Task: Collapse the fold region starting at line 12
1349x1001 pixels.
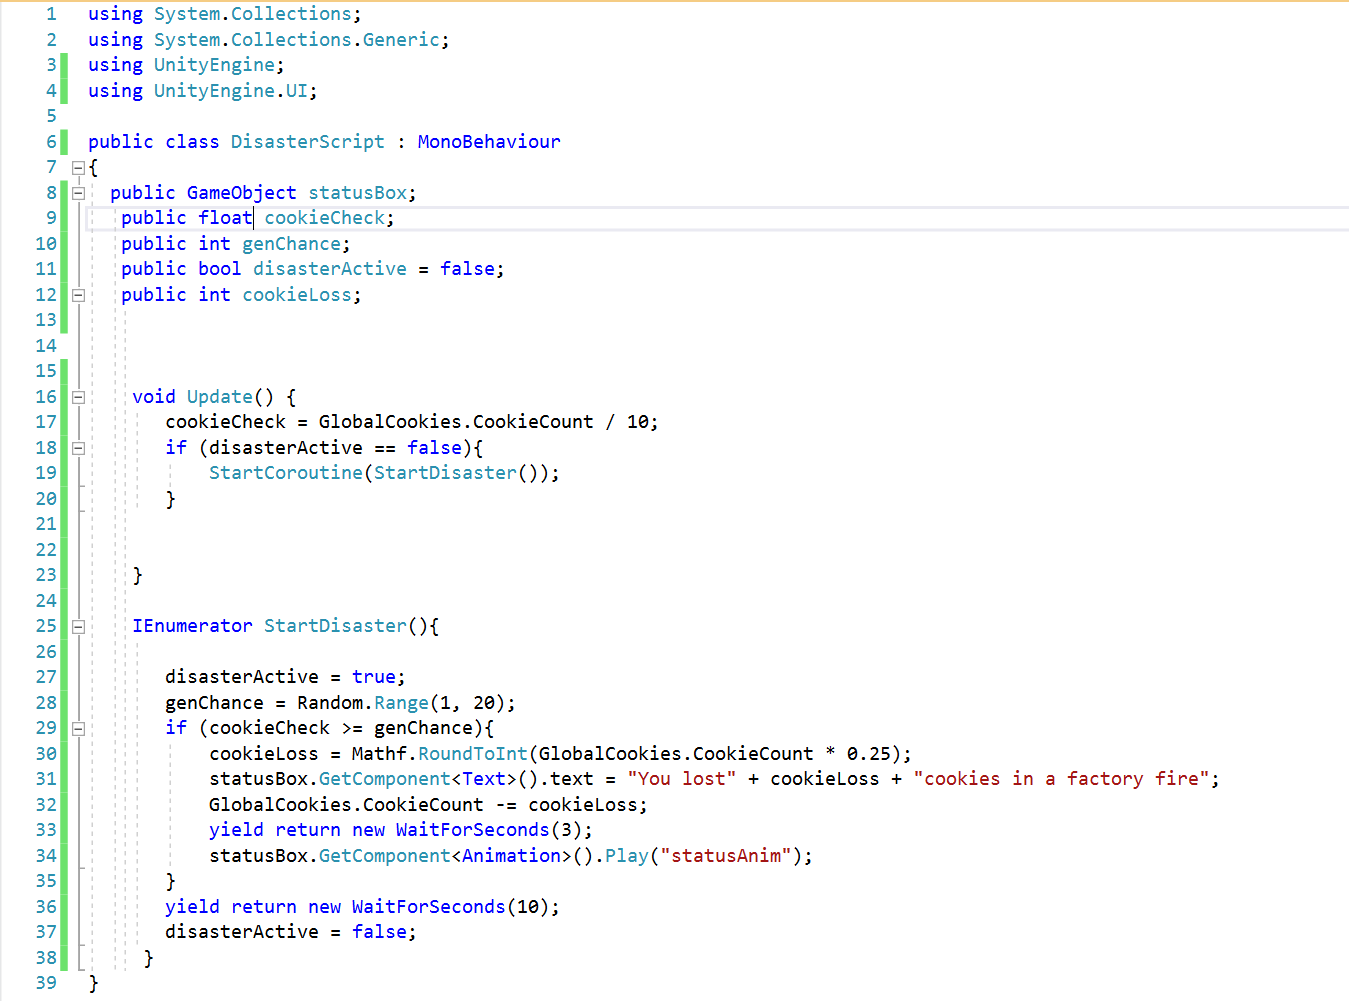Action: (x=78, y=294)
